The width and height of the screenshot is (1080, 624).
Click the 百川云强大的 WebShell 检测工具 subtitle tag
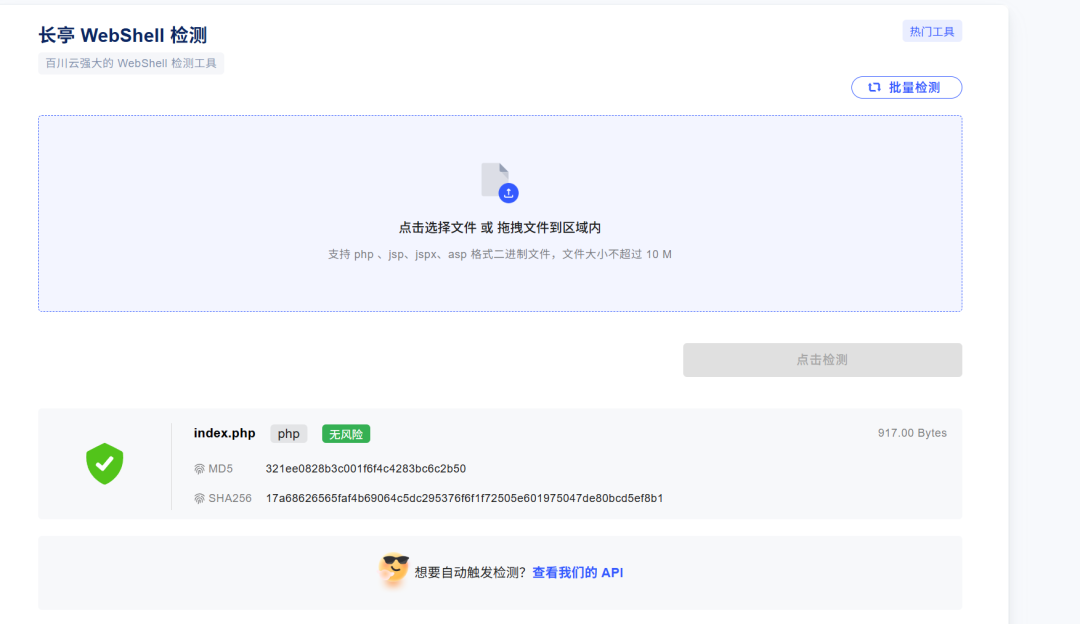click(130, 63)
